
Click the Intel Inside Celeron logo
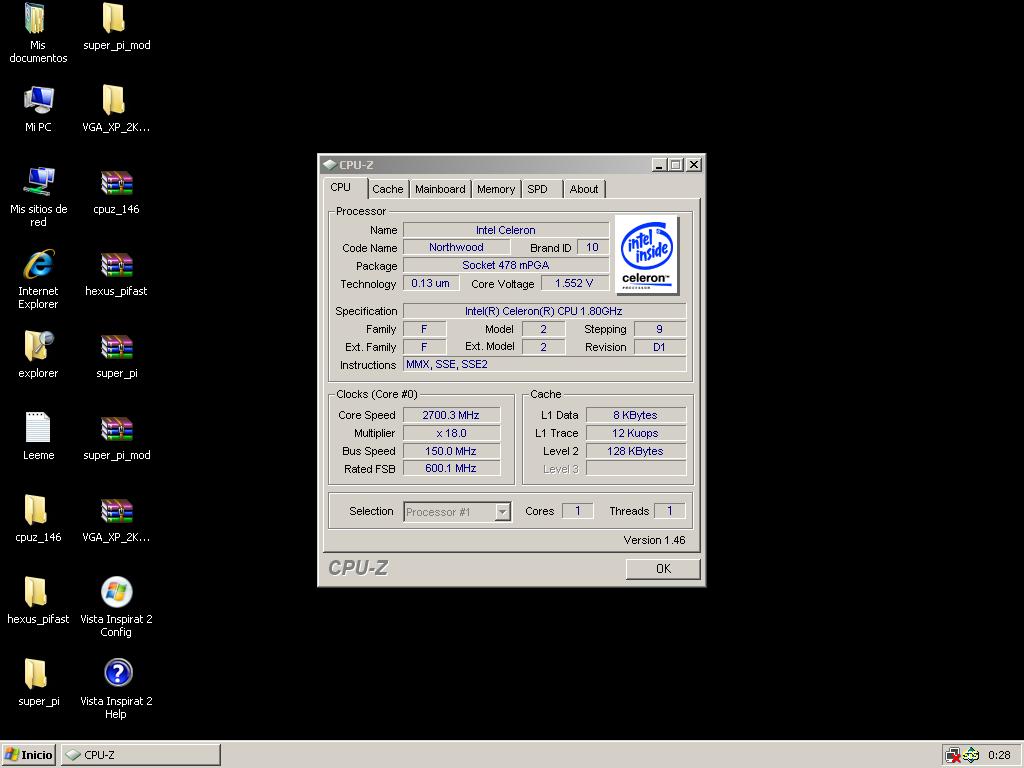647,255
